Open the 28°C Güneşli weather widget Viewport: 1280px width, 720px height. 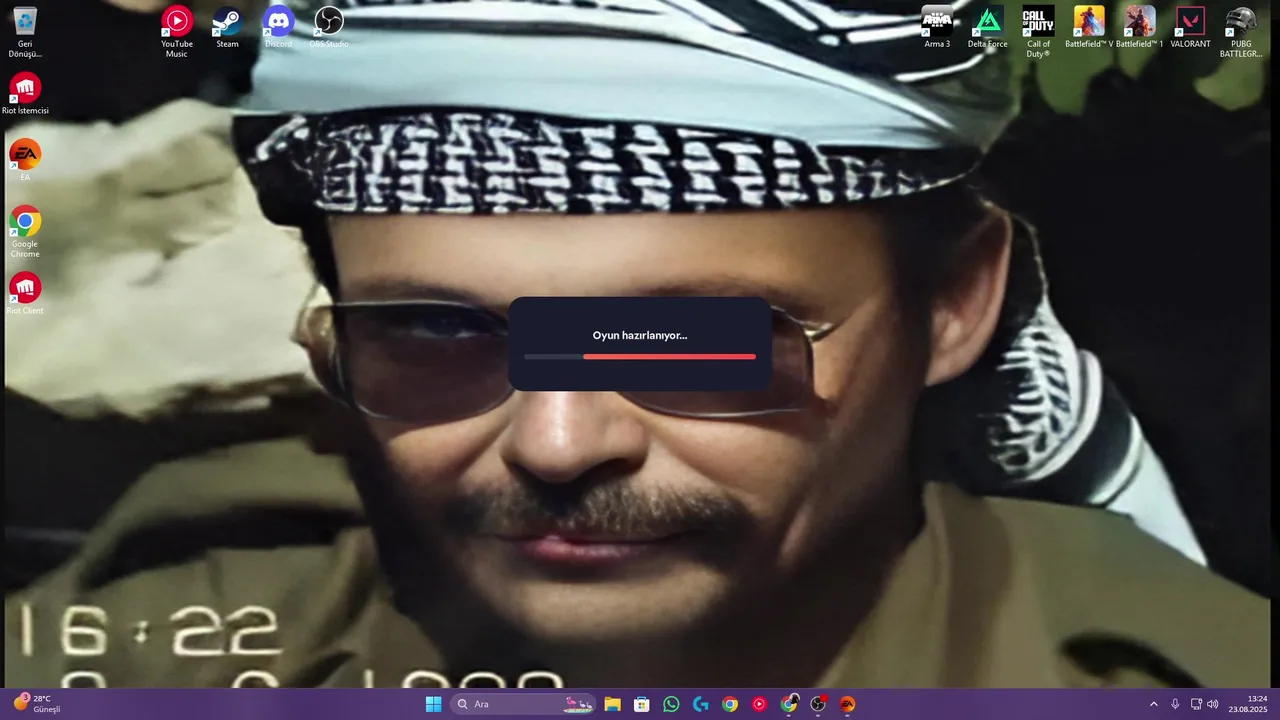[37, 704]
